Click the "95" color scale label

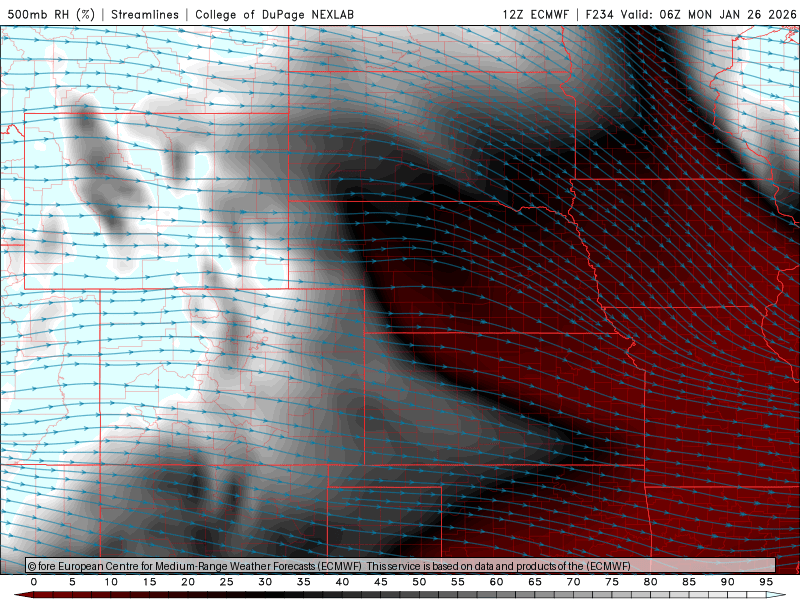click(x=766, y=582)
